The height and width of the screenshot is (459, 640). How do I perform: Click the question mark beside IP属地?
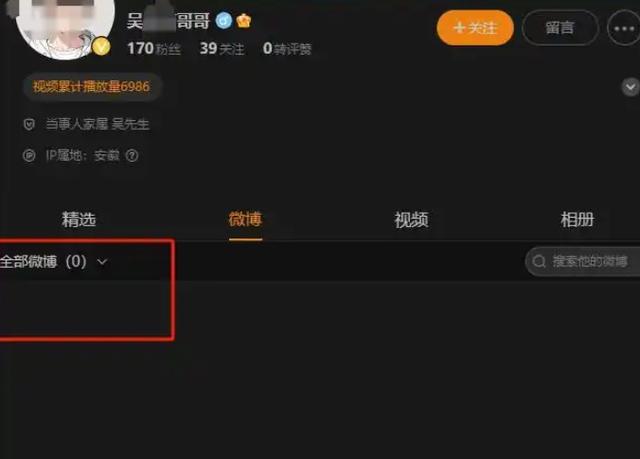click(132, 155)
